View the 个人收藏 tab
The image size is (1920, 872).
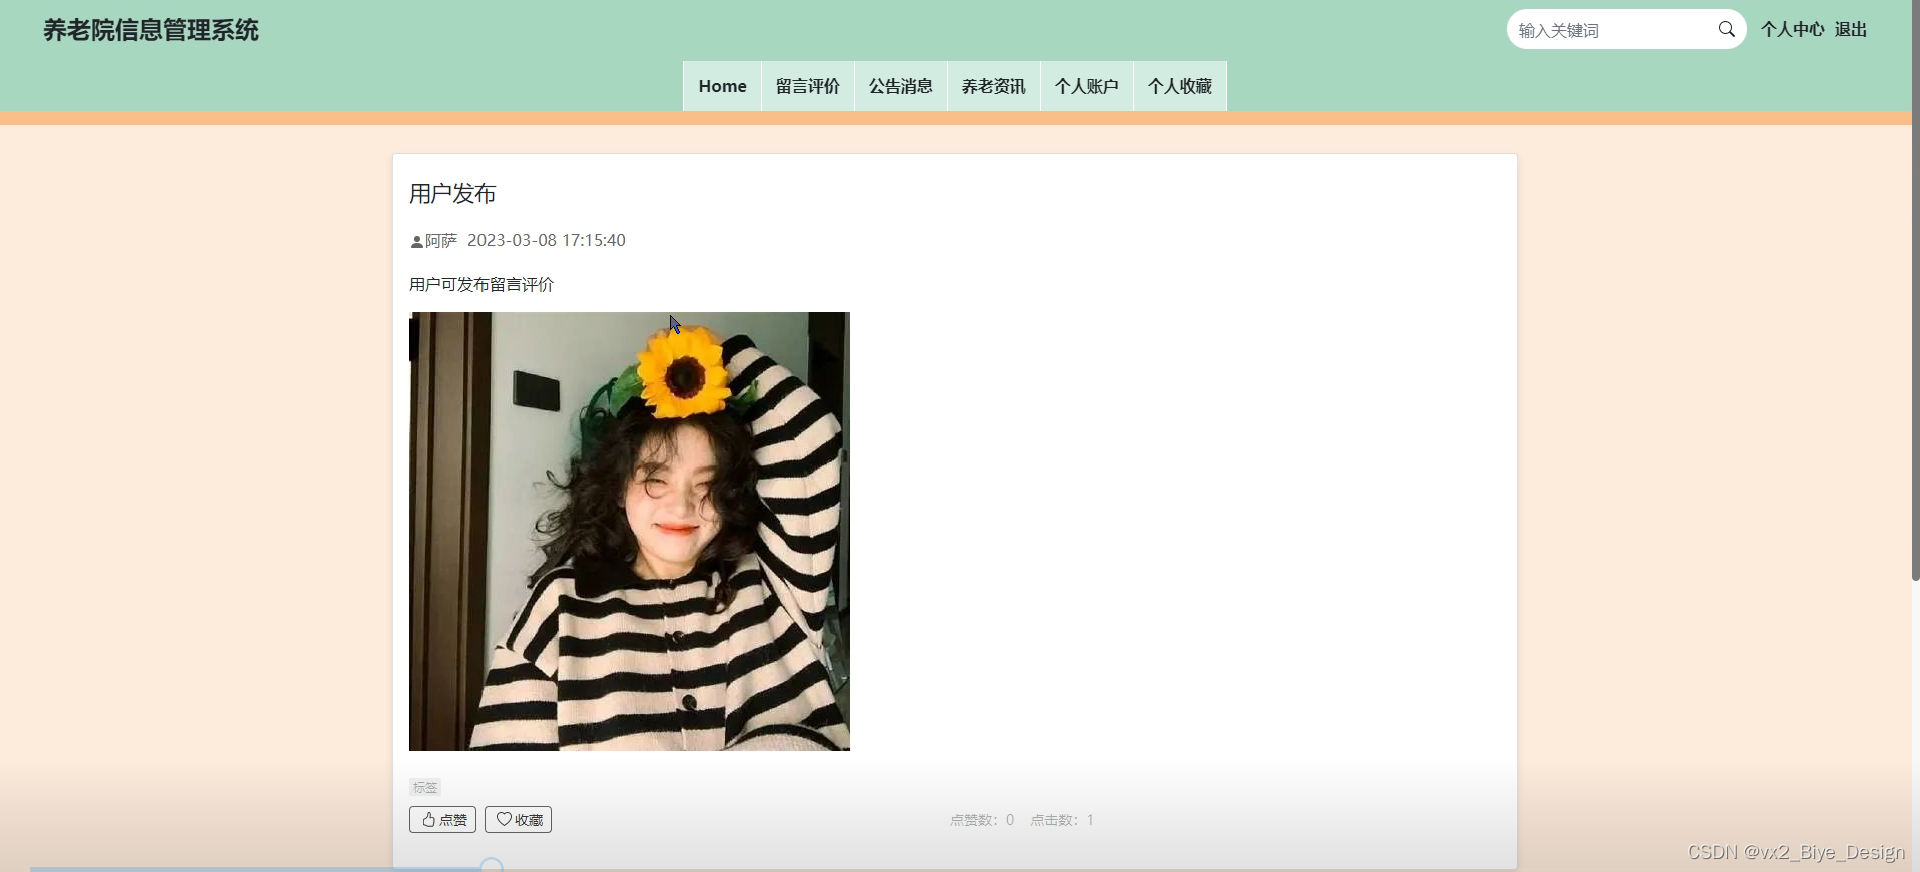tap(1180, 86)
